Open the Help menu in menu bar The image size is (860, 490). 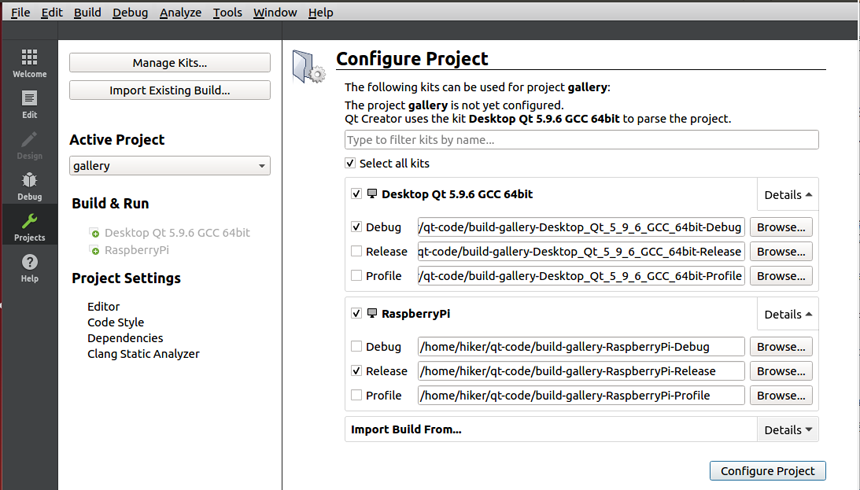pos(320,12)
